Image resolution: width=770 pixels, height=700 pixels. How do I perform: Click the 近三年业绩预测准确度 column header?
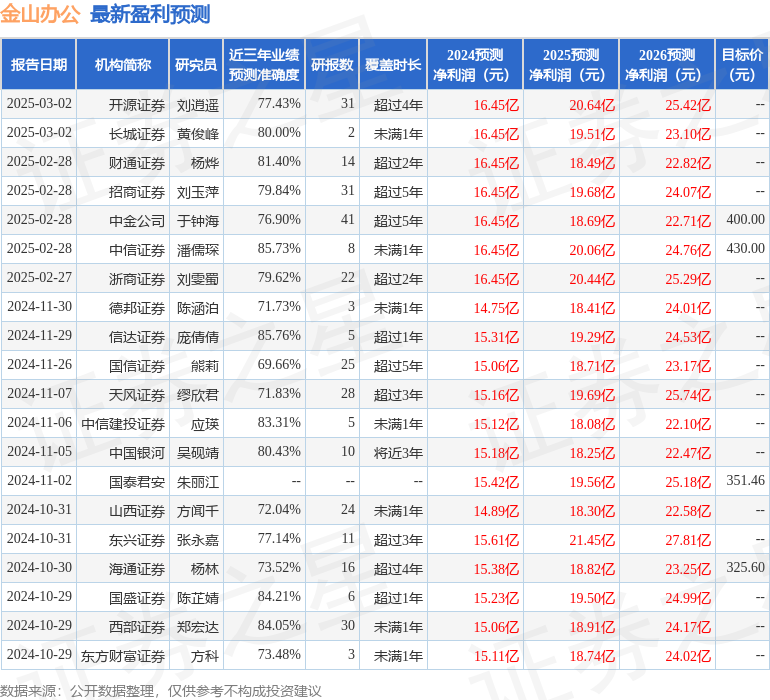point(264,64)
